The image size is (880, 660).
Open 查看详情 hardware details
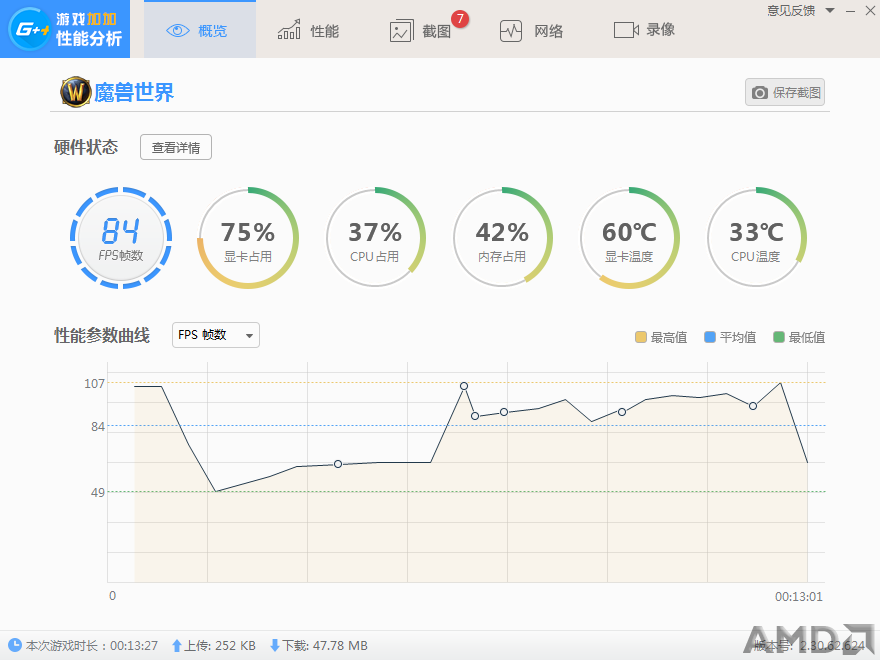(176, 147)
